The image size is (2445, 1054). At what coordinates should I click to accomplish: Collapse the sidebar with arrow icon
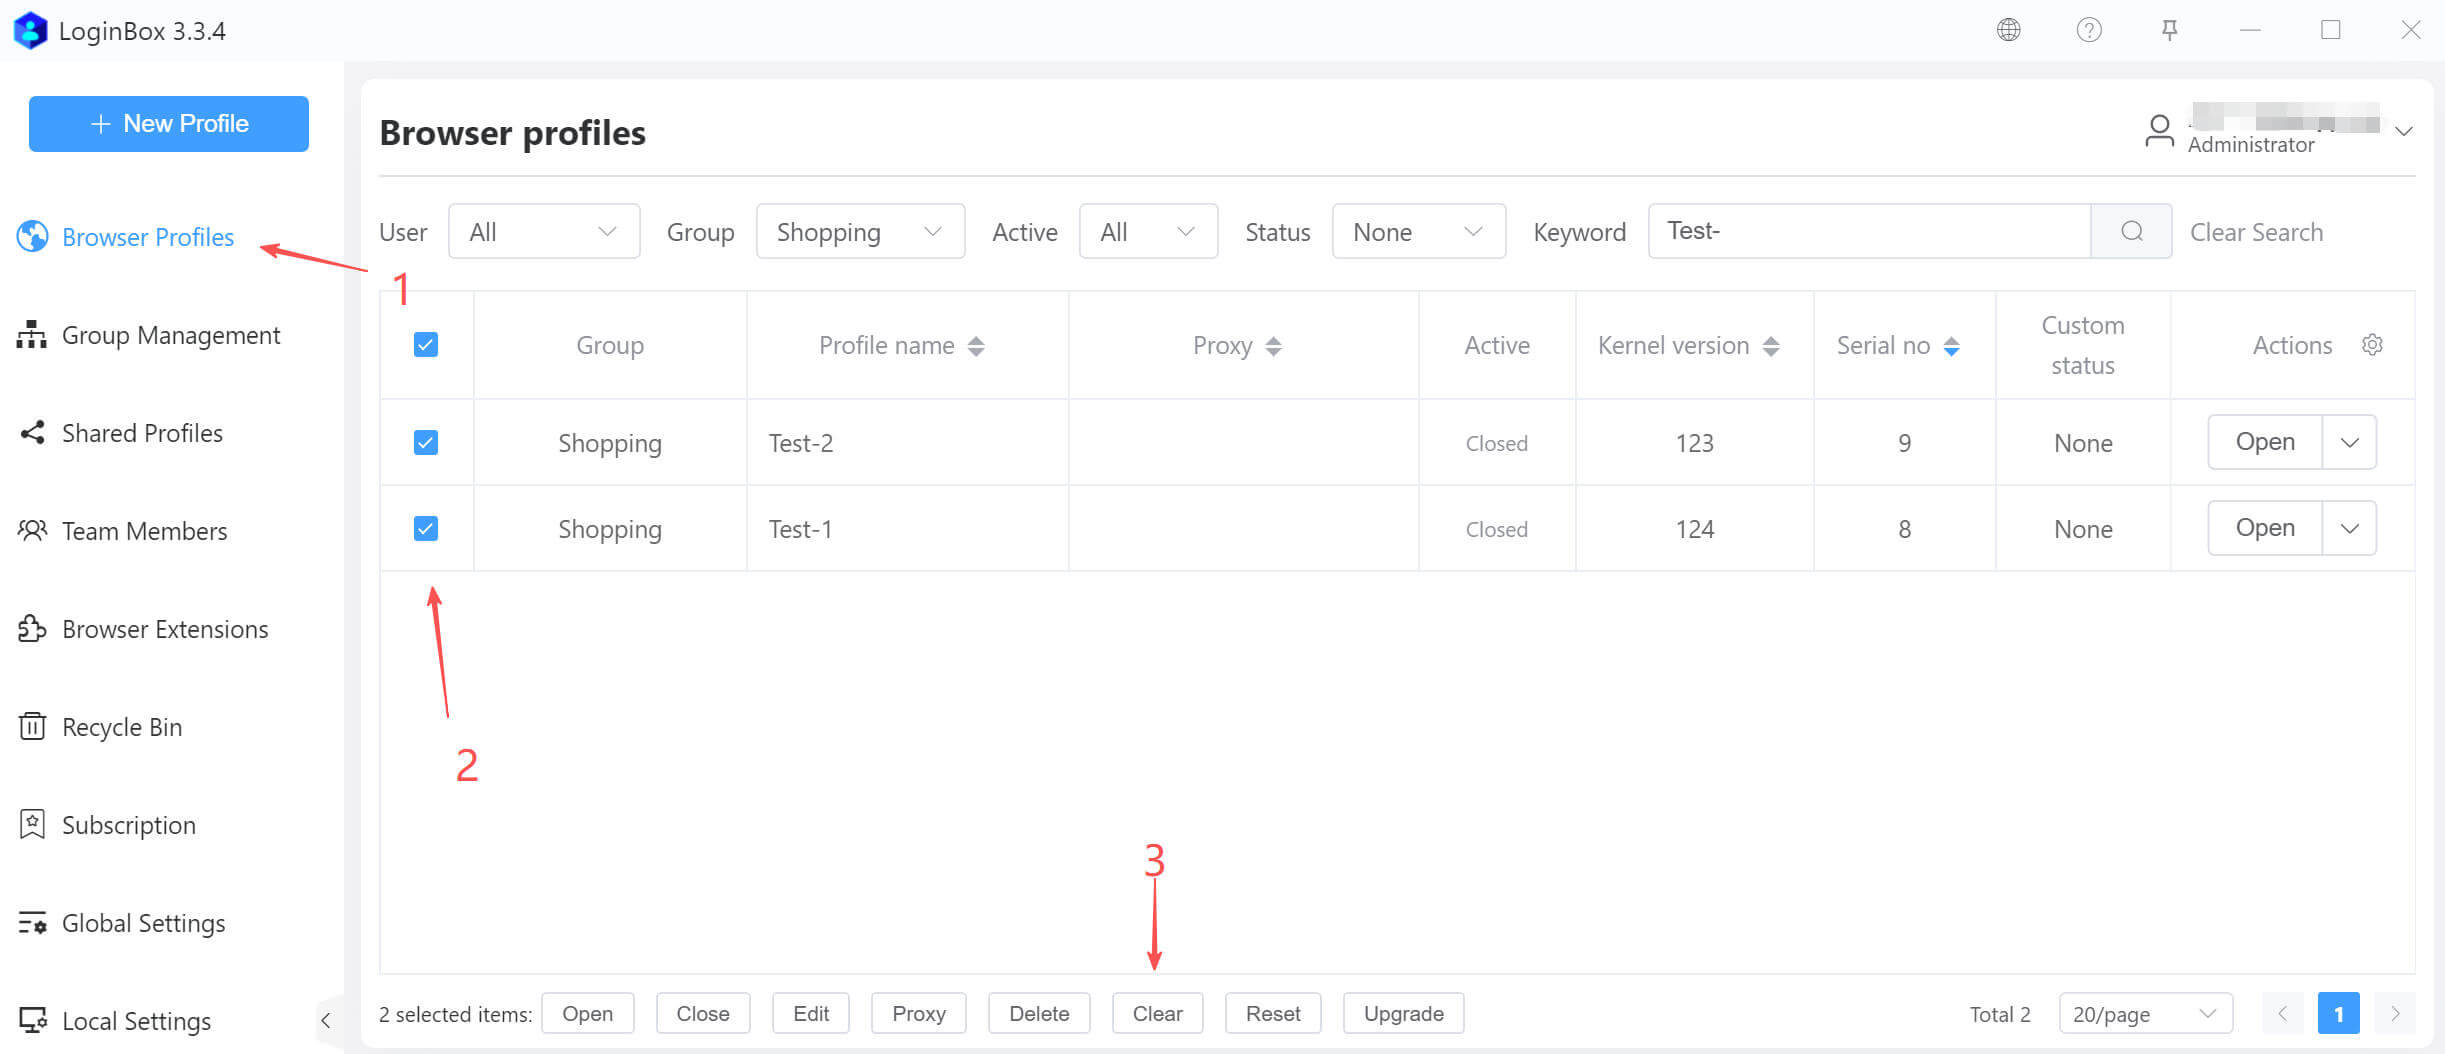[325, 1020]
